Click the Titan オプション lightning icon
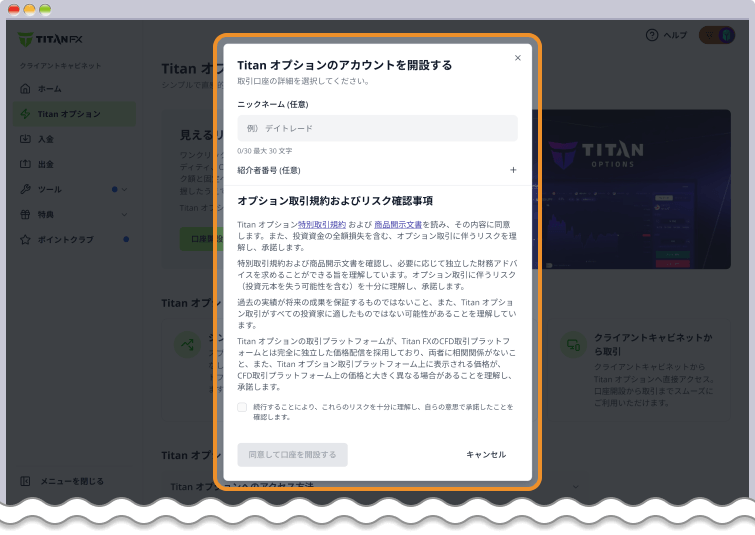This screenshot has height=535, width=755. point(26,114)
